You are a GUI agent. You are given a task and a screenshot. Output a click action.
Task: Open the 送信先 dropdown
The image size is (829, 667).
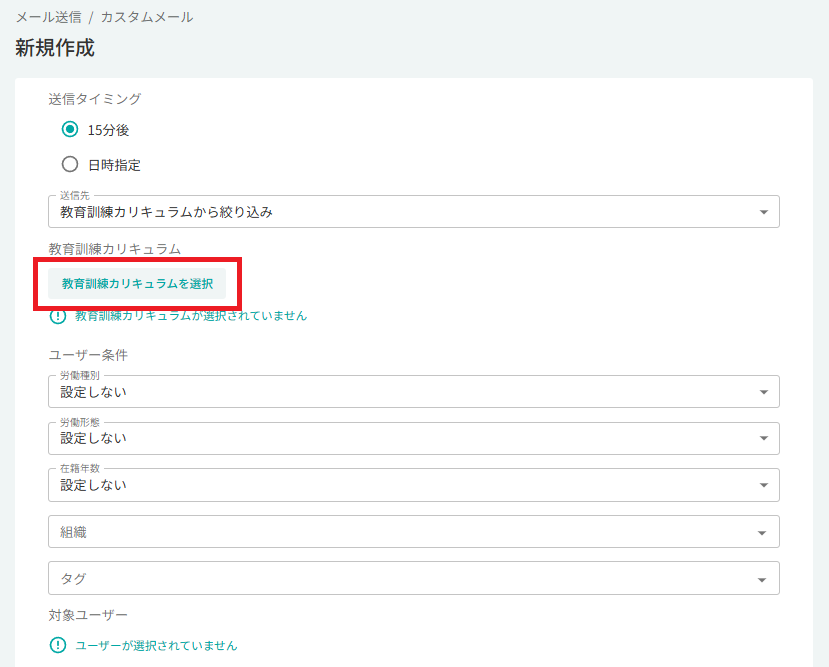click(x=413, y=212)
